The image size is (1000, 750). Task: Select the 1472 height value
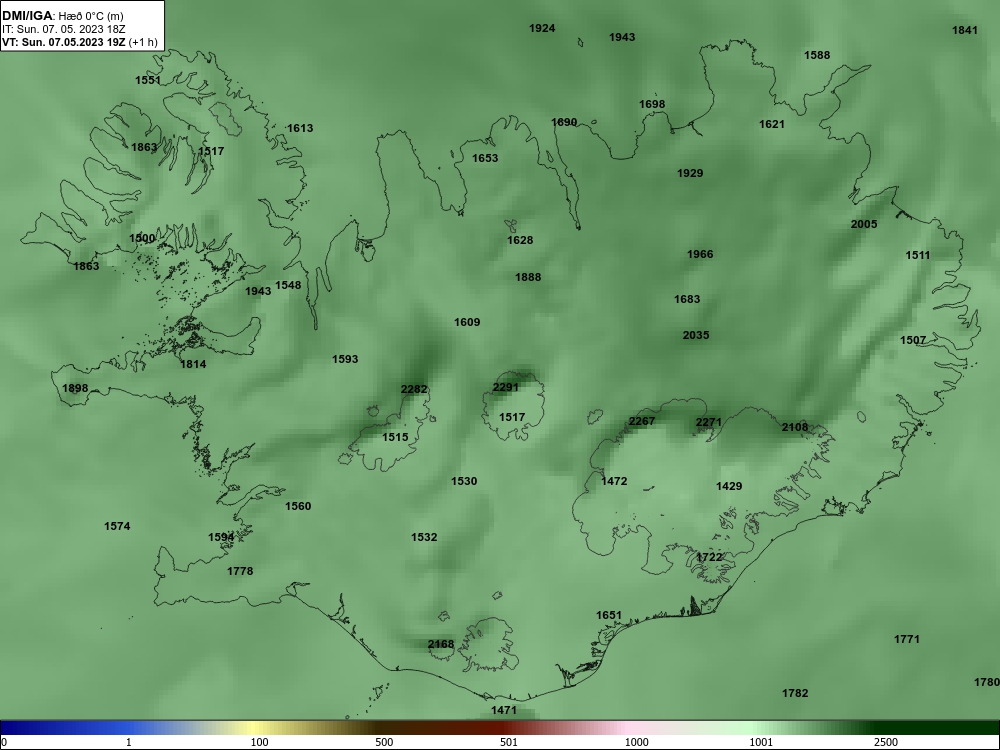point(614,481)
